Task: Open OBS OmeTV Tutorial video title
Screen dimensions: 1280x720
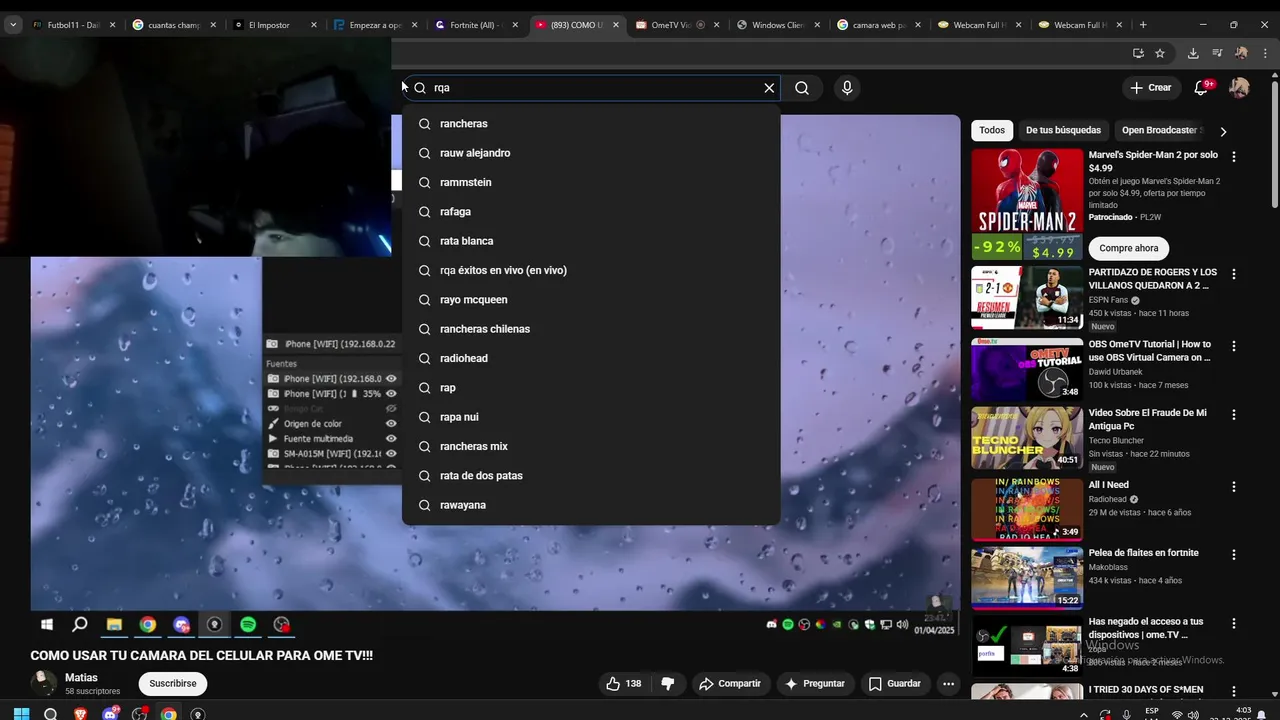Action: pyautogui.click(x=1150, y=351)
